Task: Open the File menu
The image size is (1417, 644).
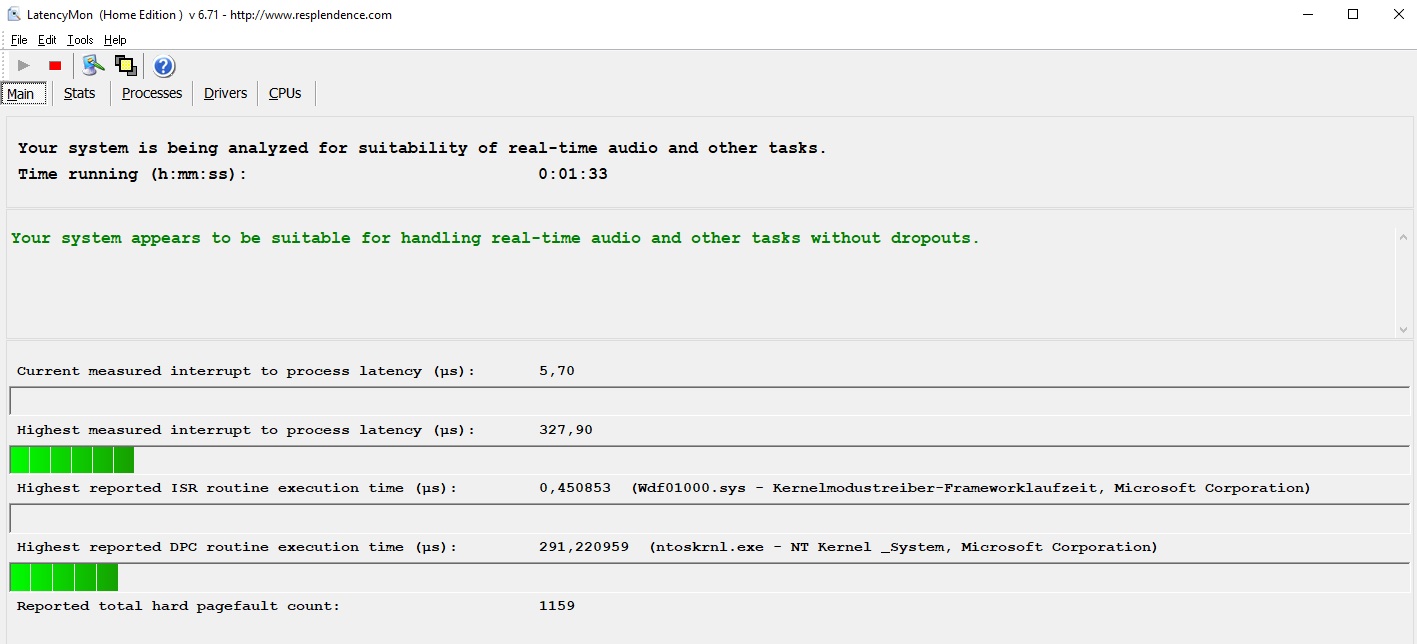Action: click(x=19, y=40)
